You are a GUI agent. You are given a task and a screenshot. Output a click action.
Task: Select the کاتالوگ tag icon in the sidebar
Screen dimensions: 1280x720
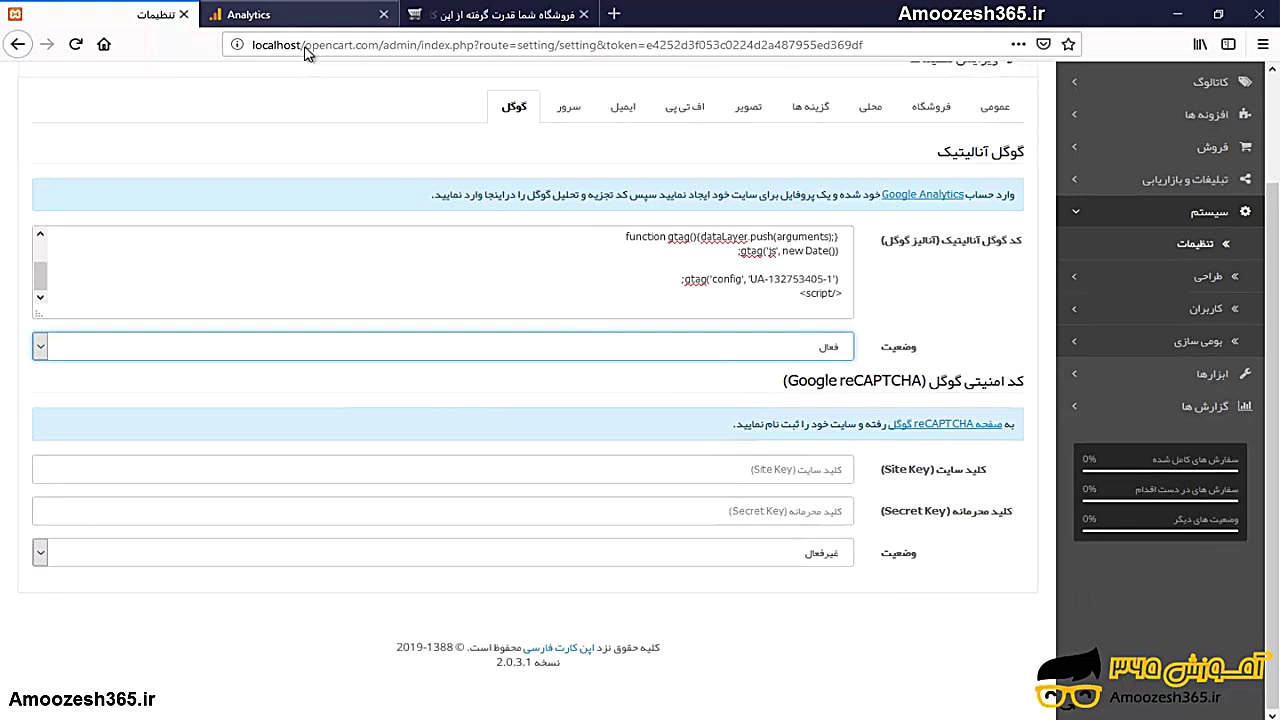point(1245,82)
